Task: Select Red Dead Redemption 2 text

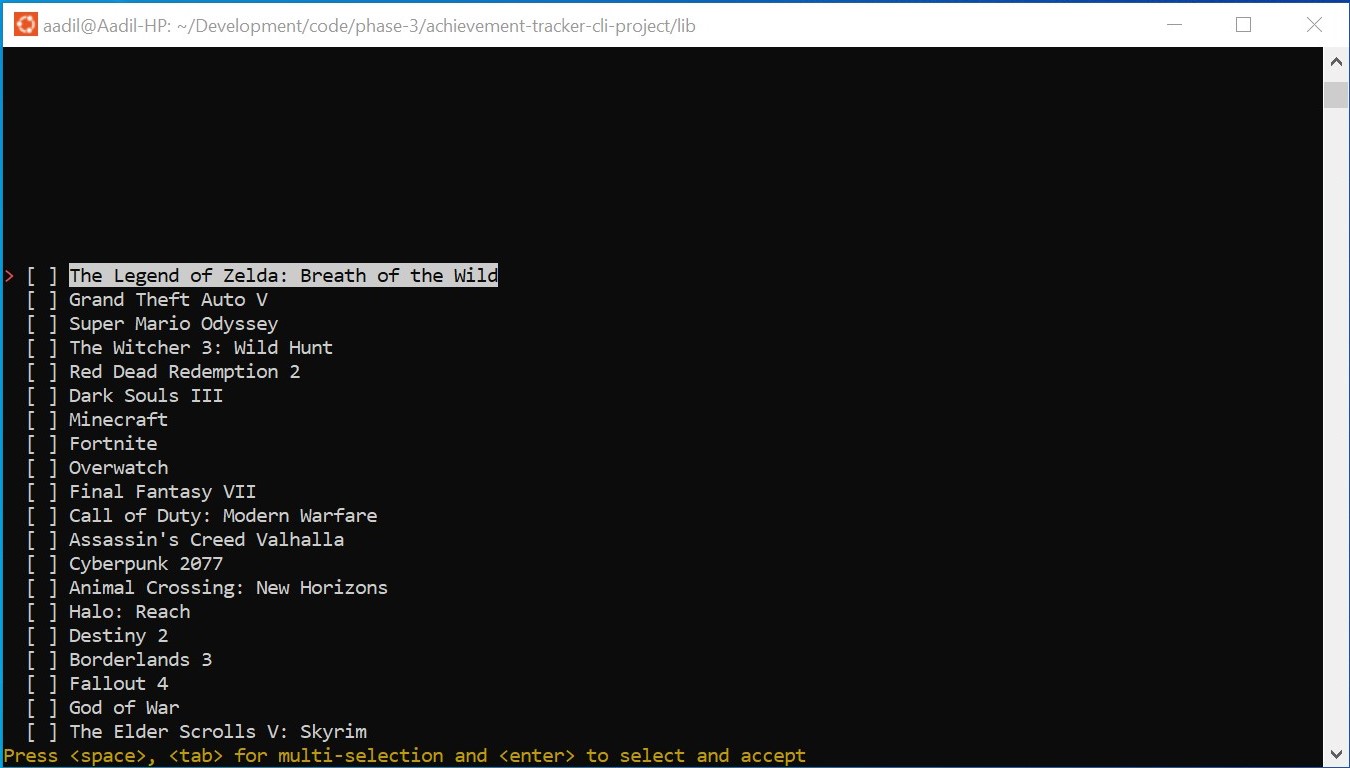Action: click(x=184, y=372)
